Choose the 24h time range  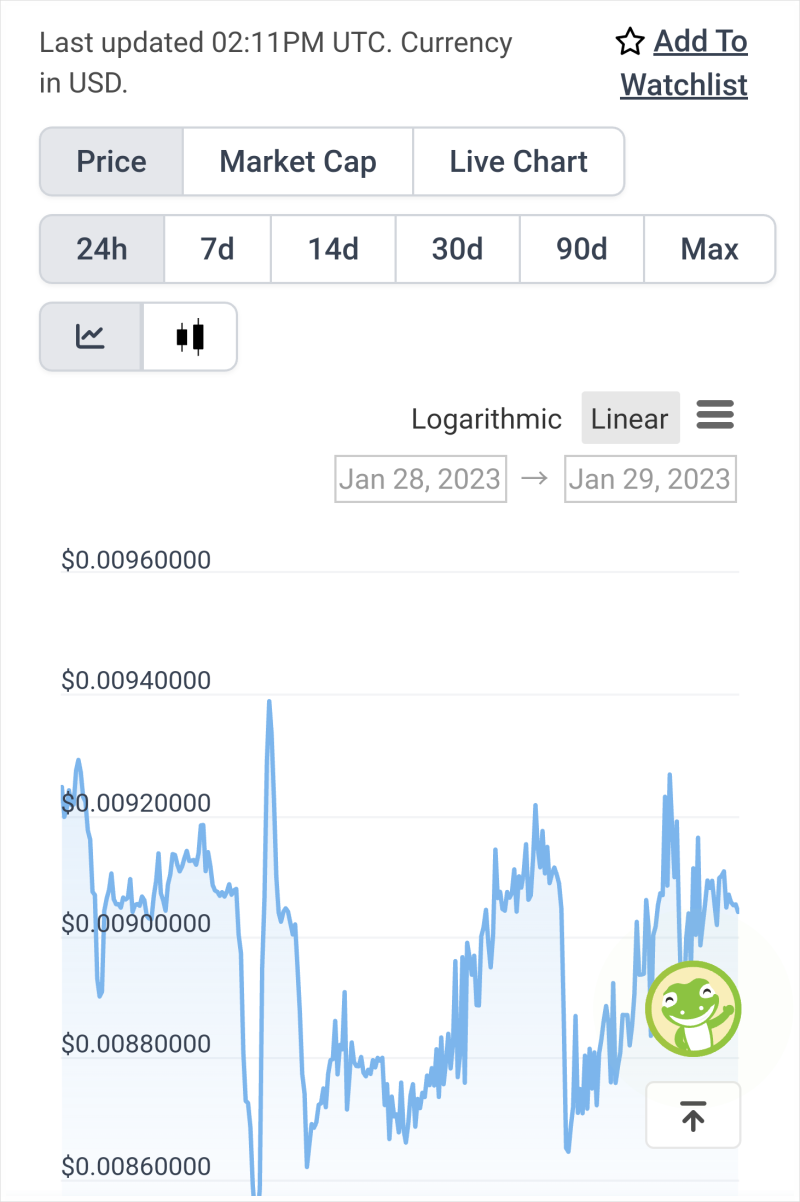(x=101, y=249)
